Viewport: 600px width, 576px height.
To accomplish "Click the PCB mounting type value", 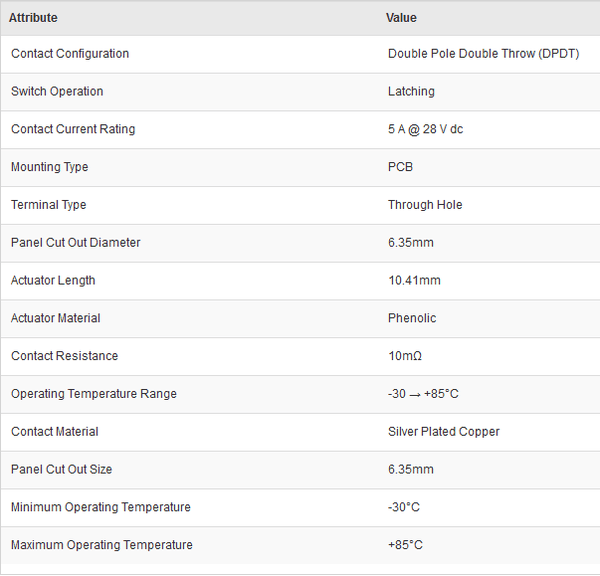I will 400,167.
